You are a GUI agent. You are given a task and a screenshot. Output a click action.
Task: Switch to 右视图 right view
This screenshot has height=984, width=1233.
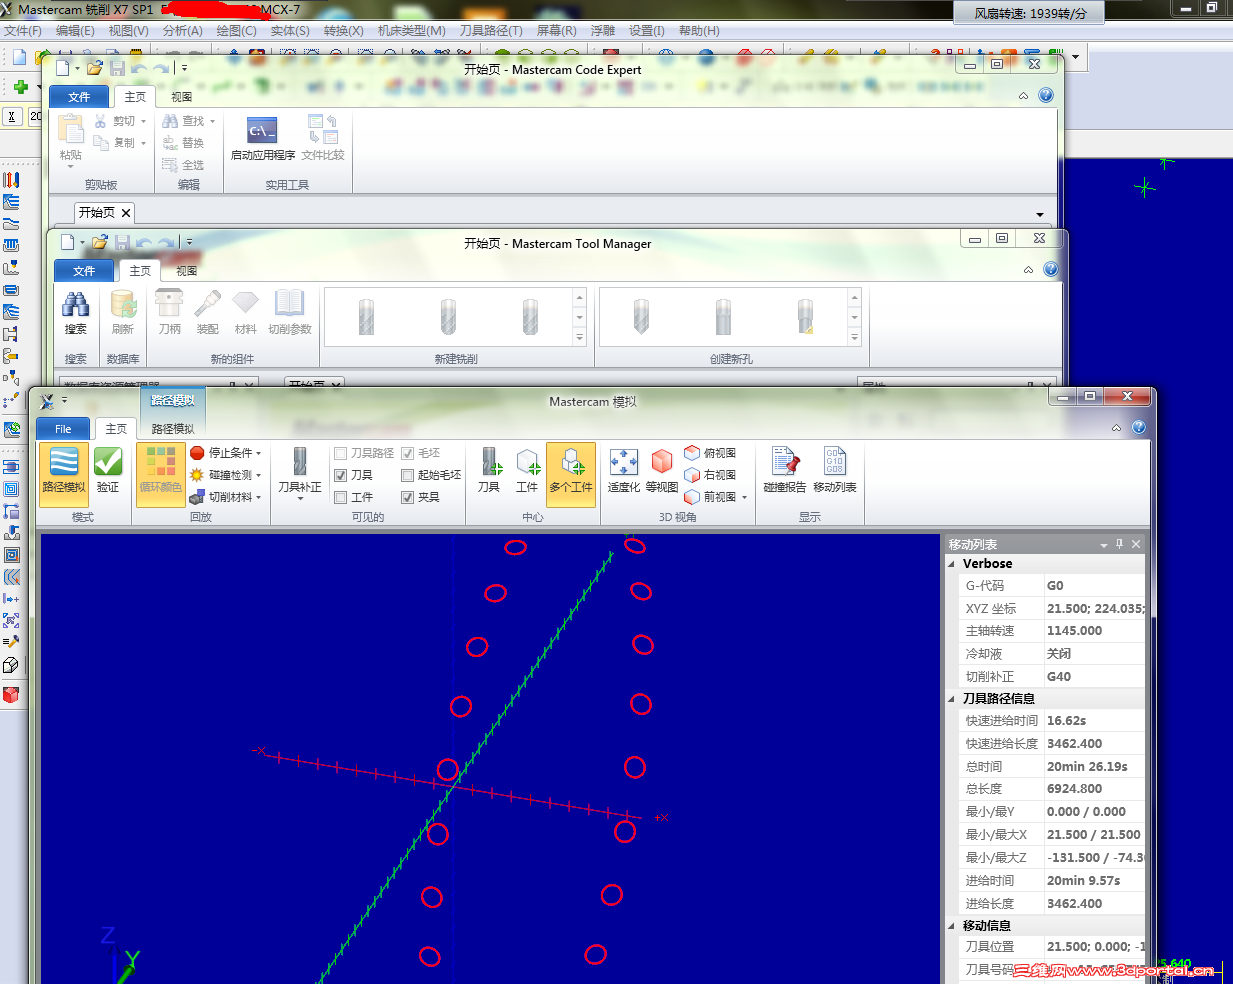(x=710, y=475)
